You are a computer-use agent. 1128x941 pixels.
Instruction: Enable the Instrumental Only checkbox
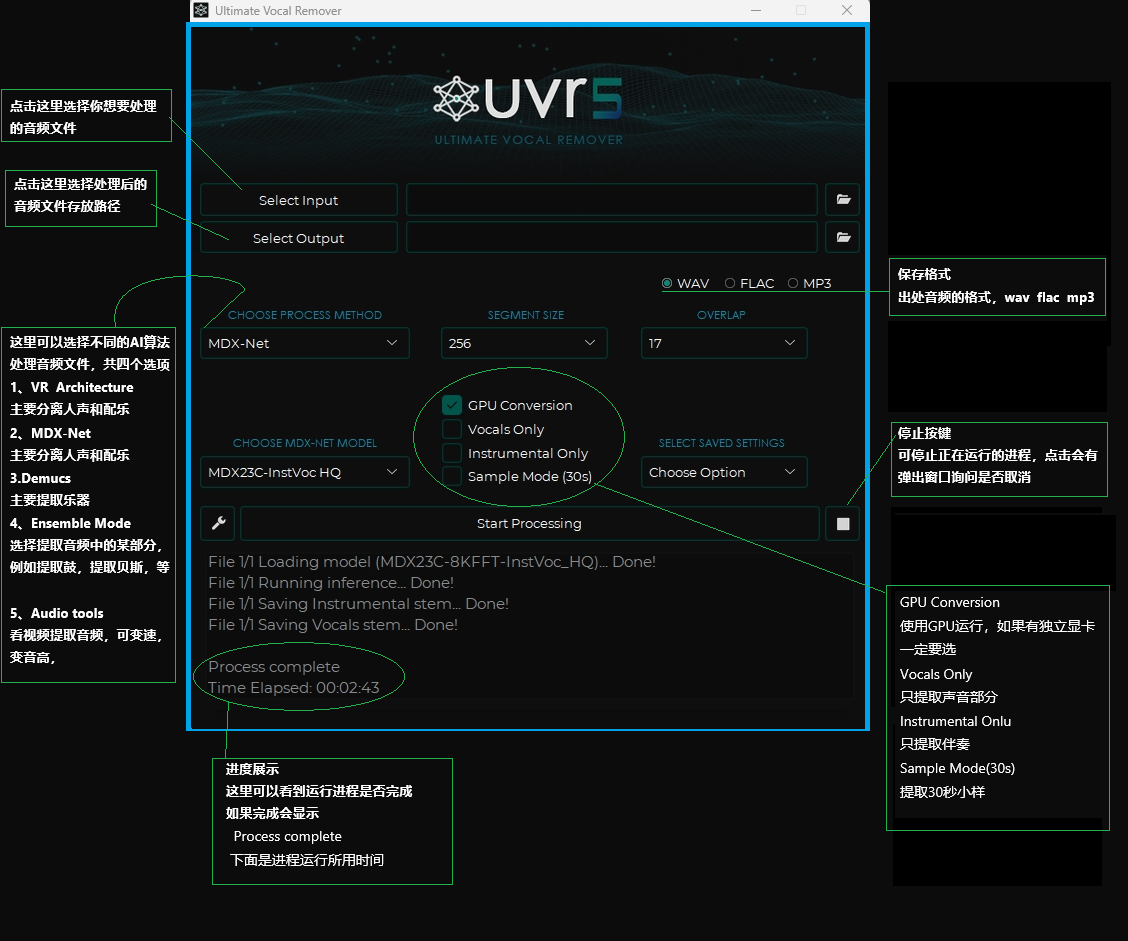(452, 453)
